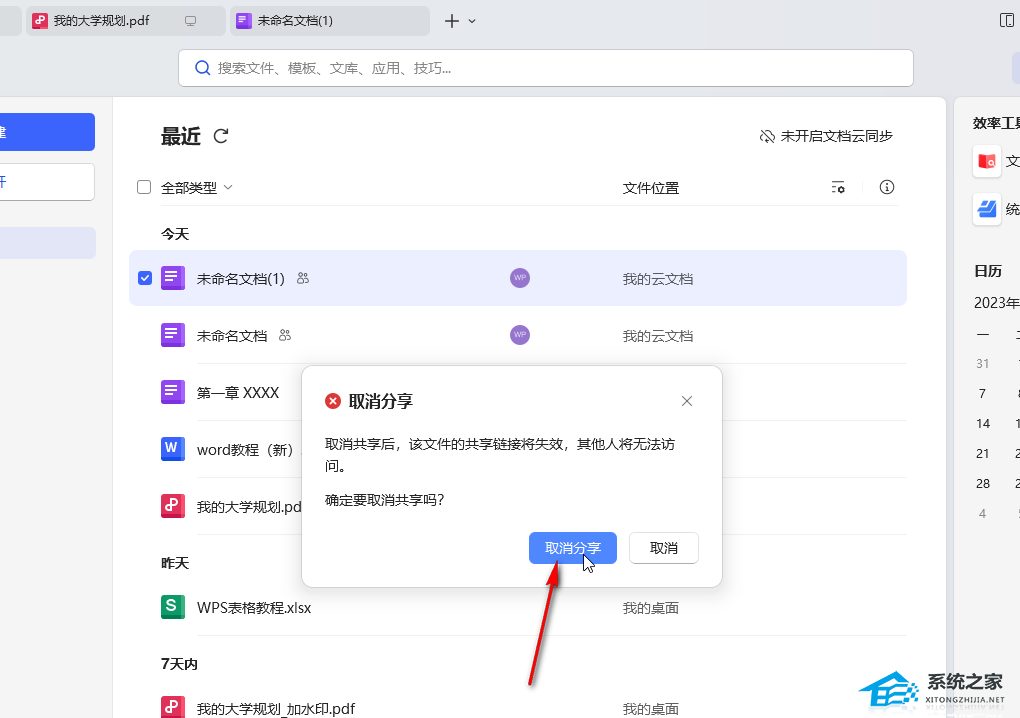Toggle the select-all checkbox beside 全部类型
Viewport: 1020px width, 718px height.
tap(144, 187)
